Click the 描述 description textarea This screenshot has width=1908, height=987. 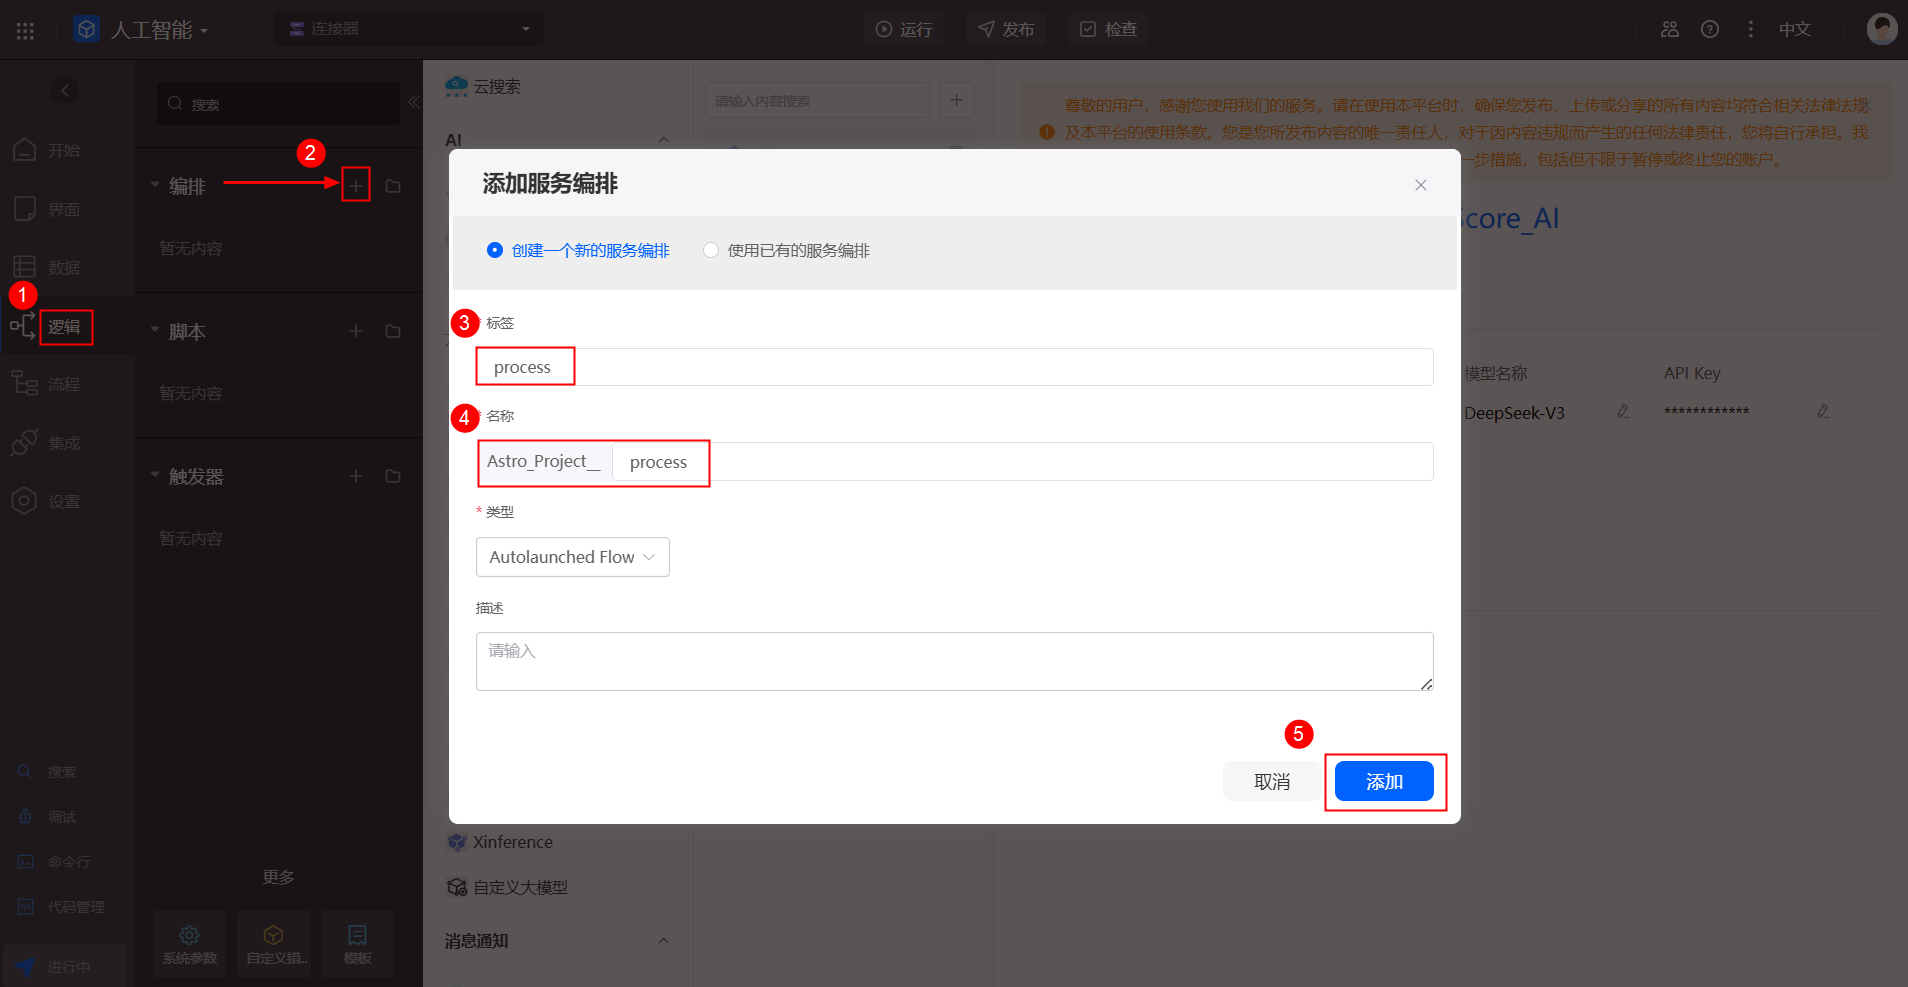[955, 661]
